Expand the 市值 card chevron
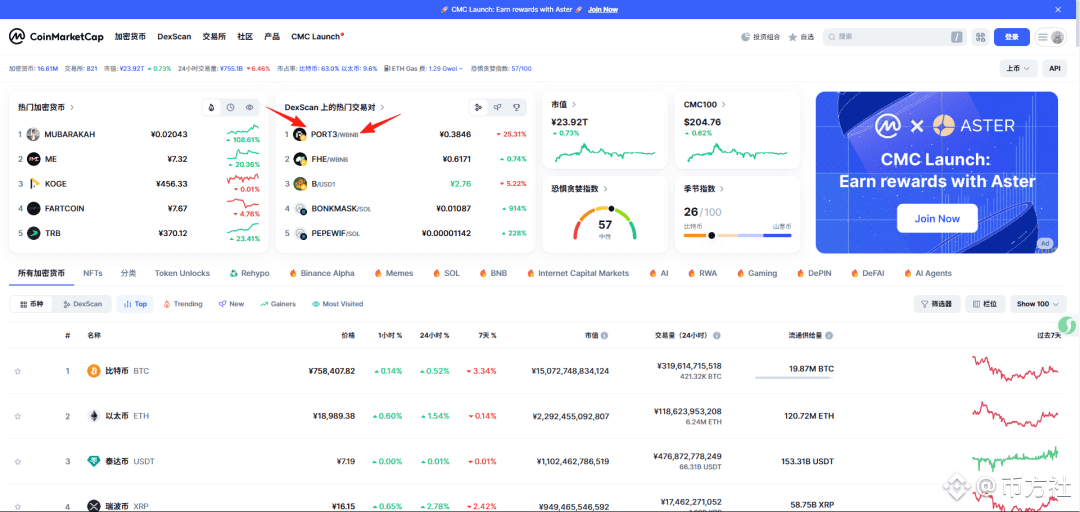Viewport: 1080px width, 512px height. pyautogui.click(x=574, y=105)
